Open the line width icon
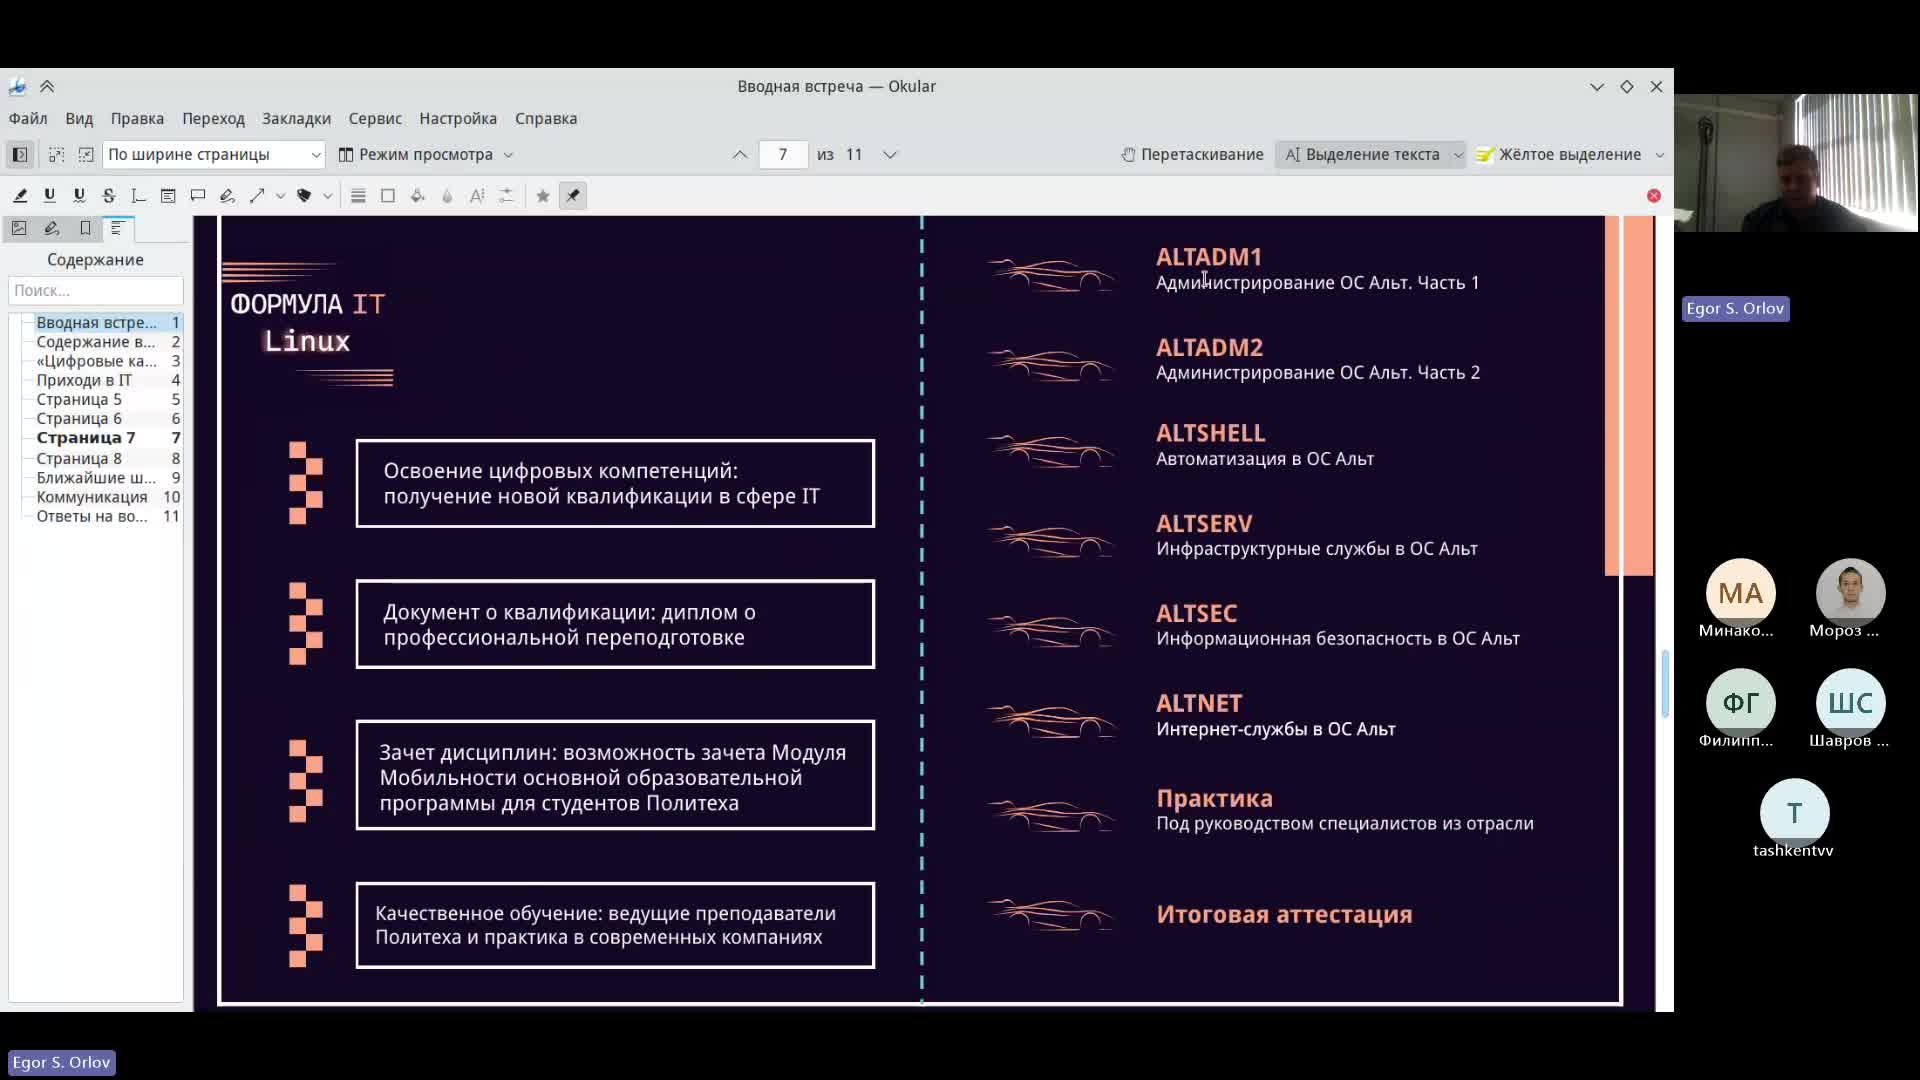 tap(358, 196)
